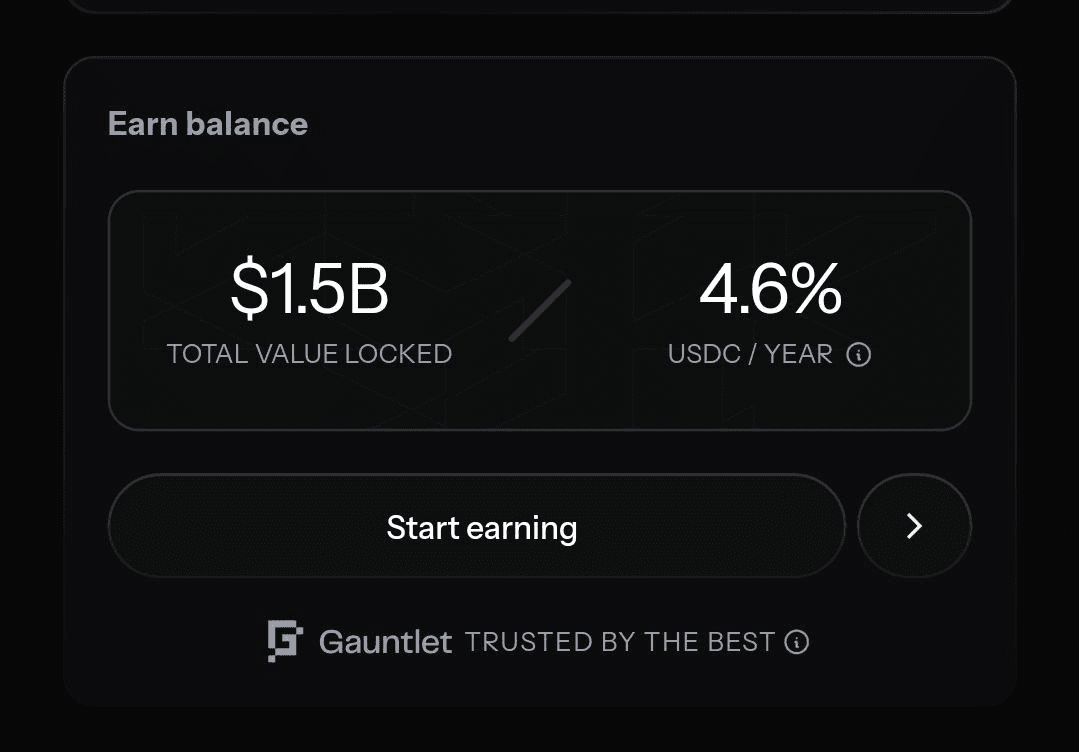This screenshot has width=1079, height=752.
Task: Click the $1.5B total value figure
Action: click(309, 289)
